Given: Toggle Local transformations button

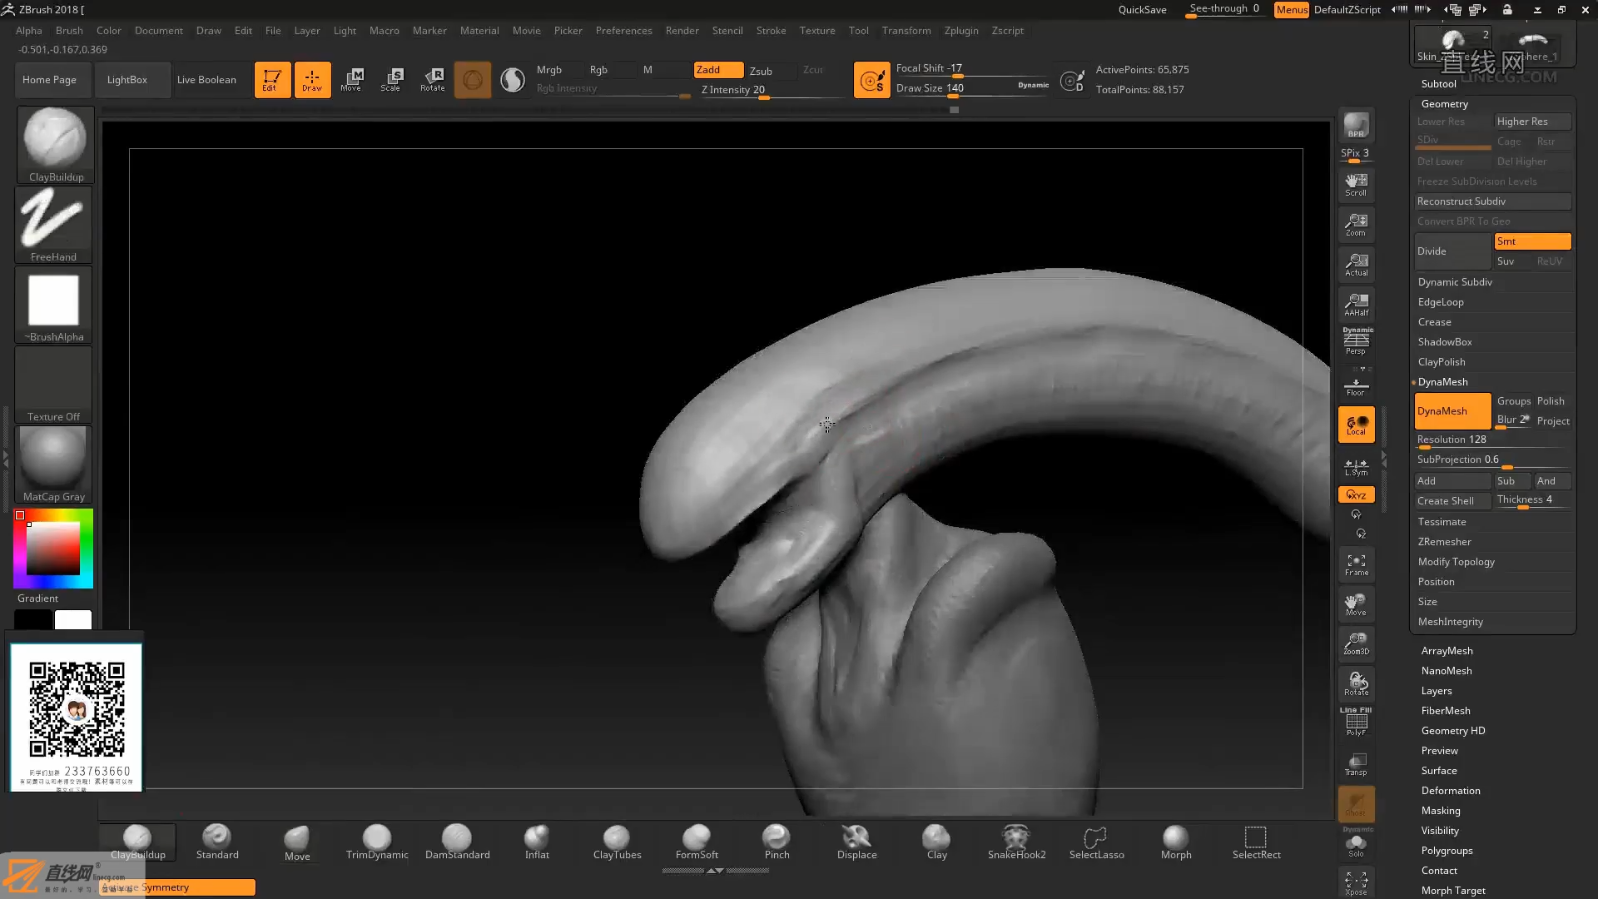Looking at the screenshot, I should (1356, 425).
